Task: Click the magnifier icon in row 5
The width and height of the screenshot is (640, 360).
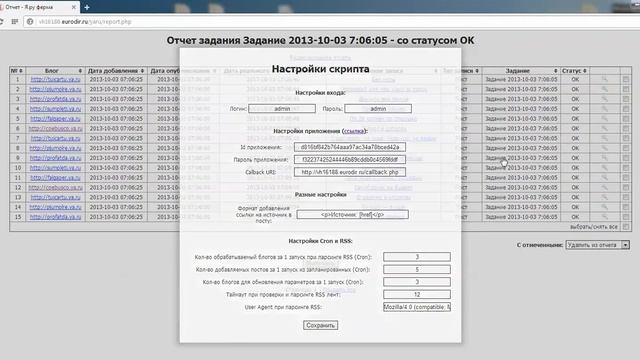Action: (x=604, y=118)
